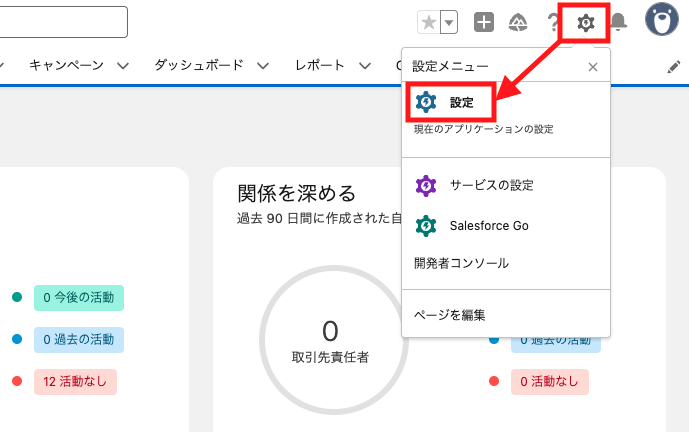Click the pencil icon to edit navigation bar

coord(674,66)
